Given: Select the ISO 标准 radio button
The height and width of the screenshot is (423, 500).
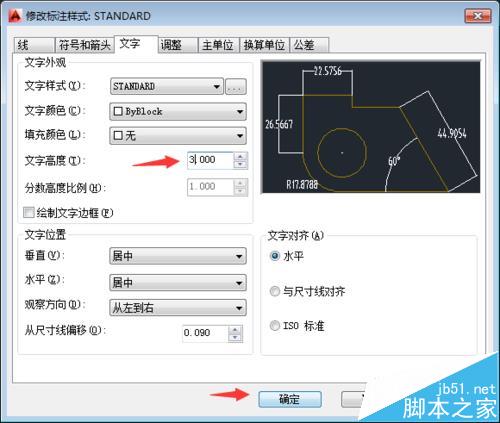Looking at the screenshot, I should point(275,325).
